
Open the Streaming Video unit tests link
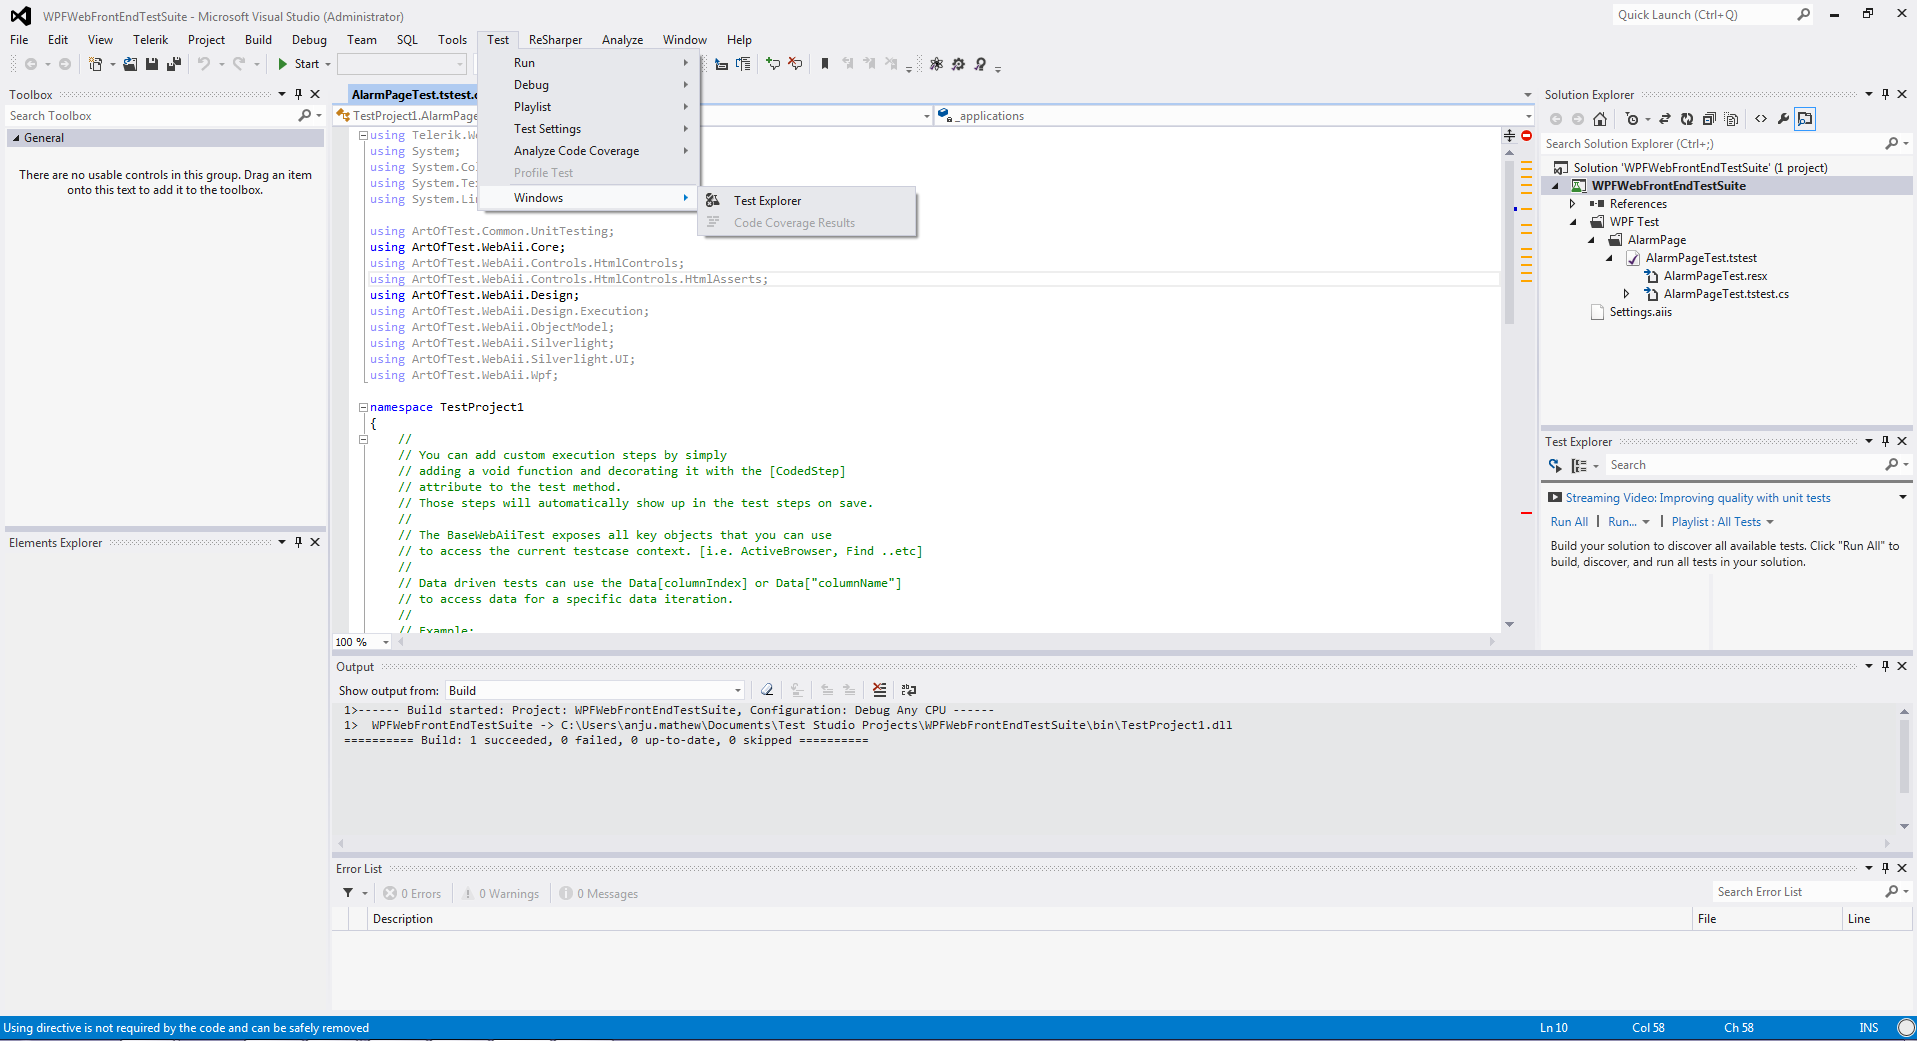1697,498
